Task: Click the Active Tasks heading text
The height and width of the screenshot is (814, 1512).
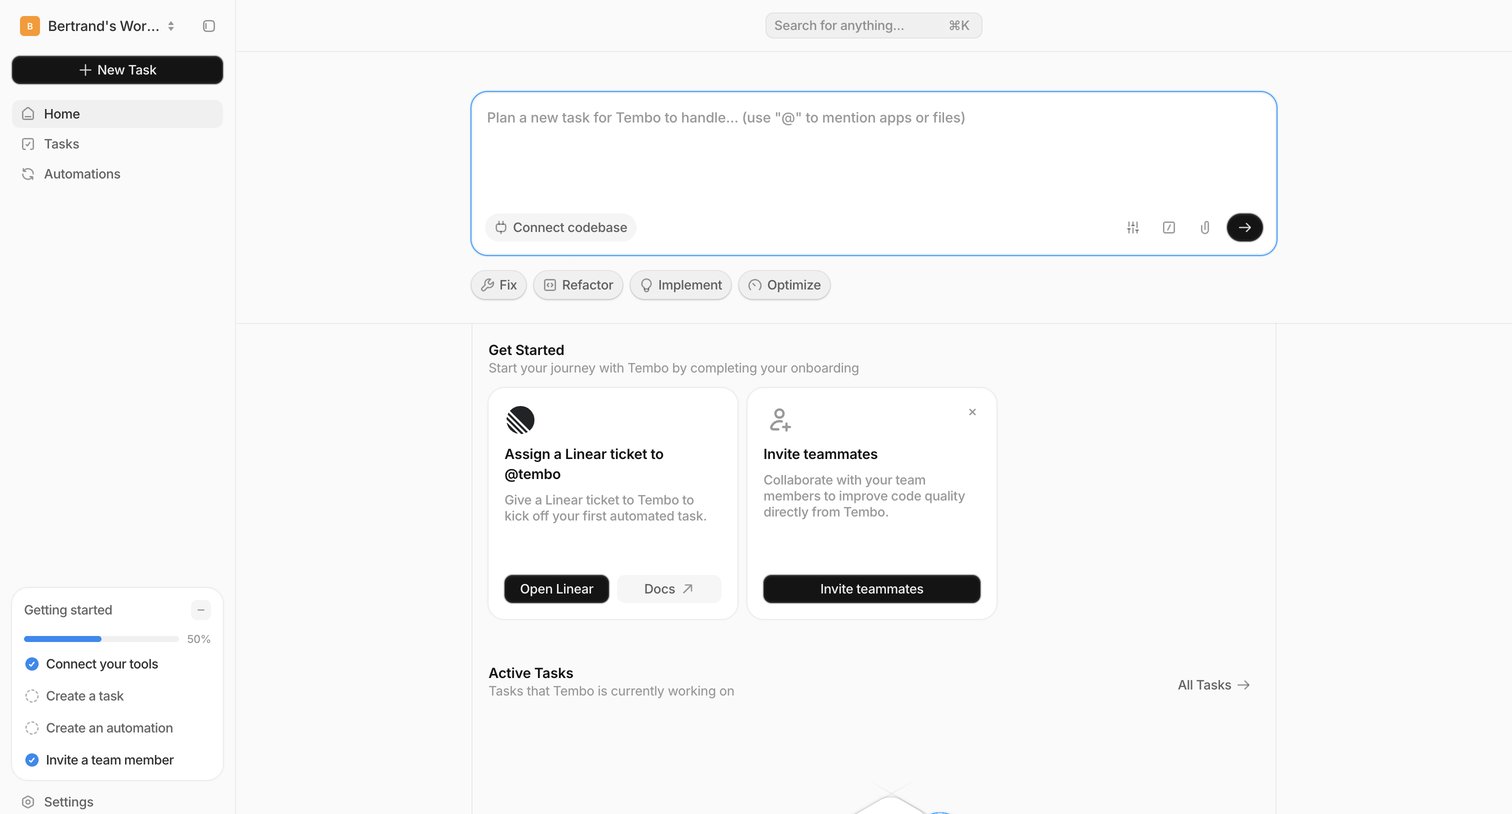Action: pos(531,673)
